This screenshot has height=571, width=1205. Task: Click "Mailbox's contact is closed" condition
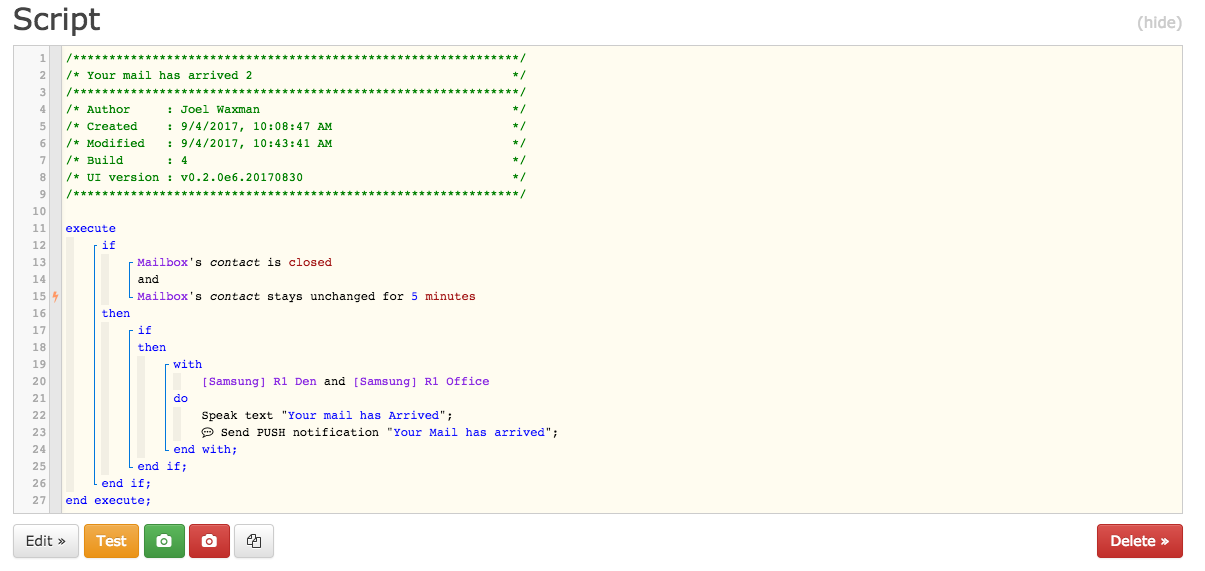pyautogui.click(x=234, y=262)
